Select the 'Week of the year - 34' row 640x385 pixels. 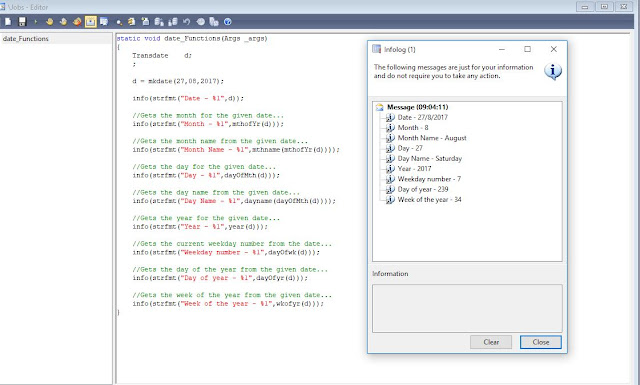pos(429,200)
